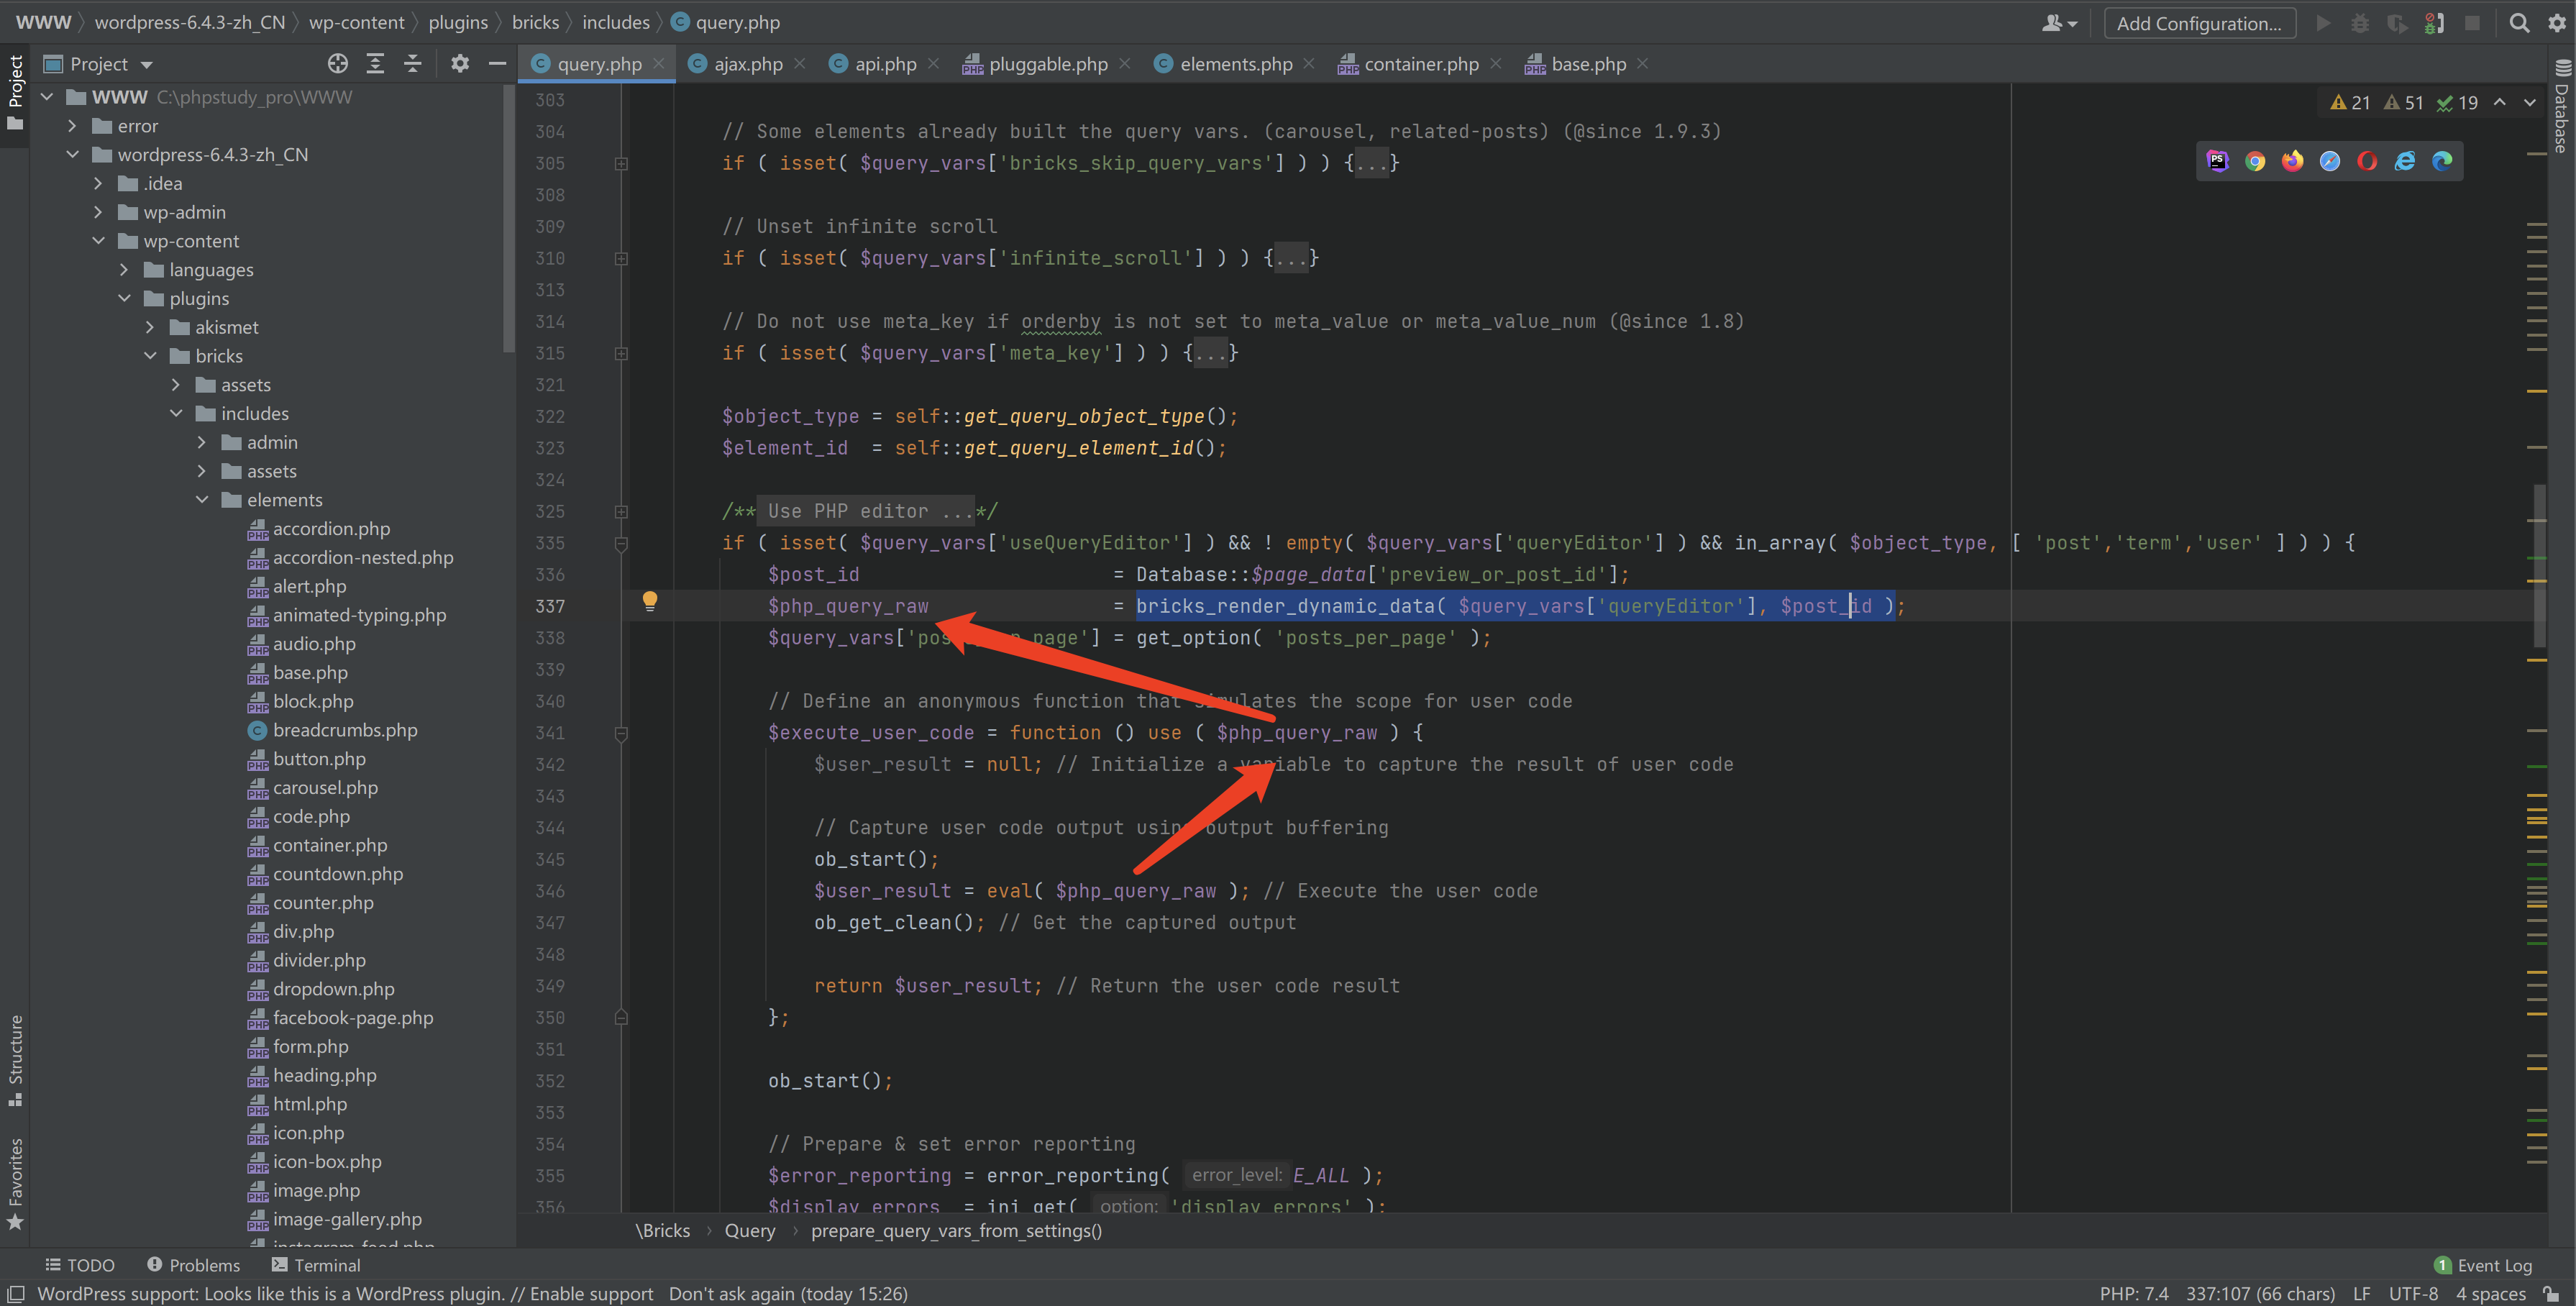Open file in Firefox browser icon
Screen dimensions: 2576x1306
click(2292, 161)
